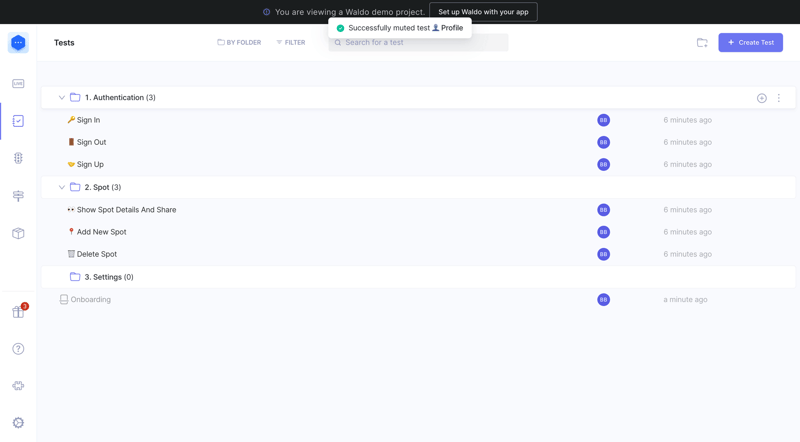The width and height of the screenshot is (800, 442).
Task: Open the By Folder grouping dropdown
Action: point(239,42)
